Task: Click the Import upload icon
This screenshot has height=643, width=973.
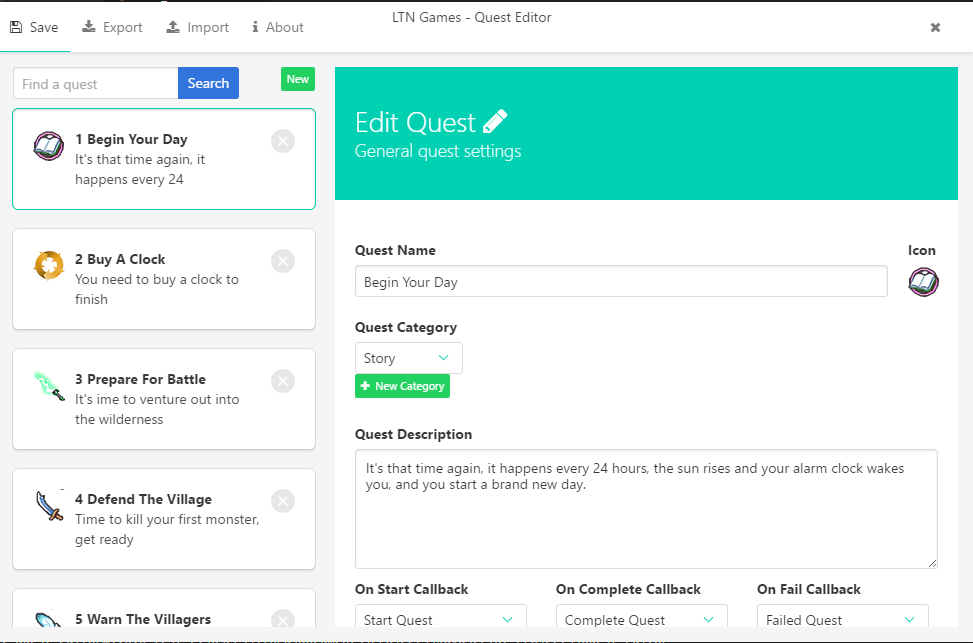Action: pos(173,27)
